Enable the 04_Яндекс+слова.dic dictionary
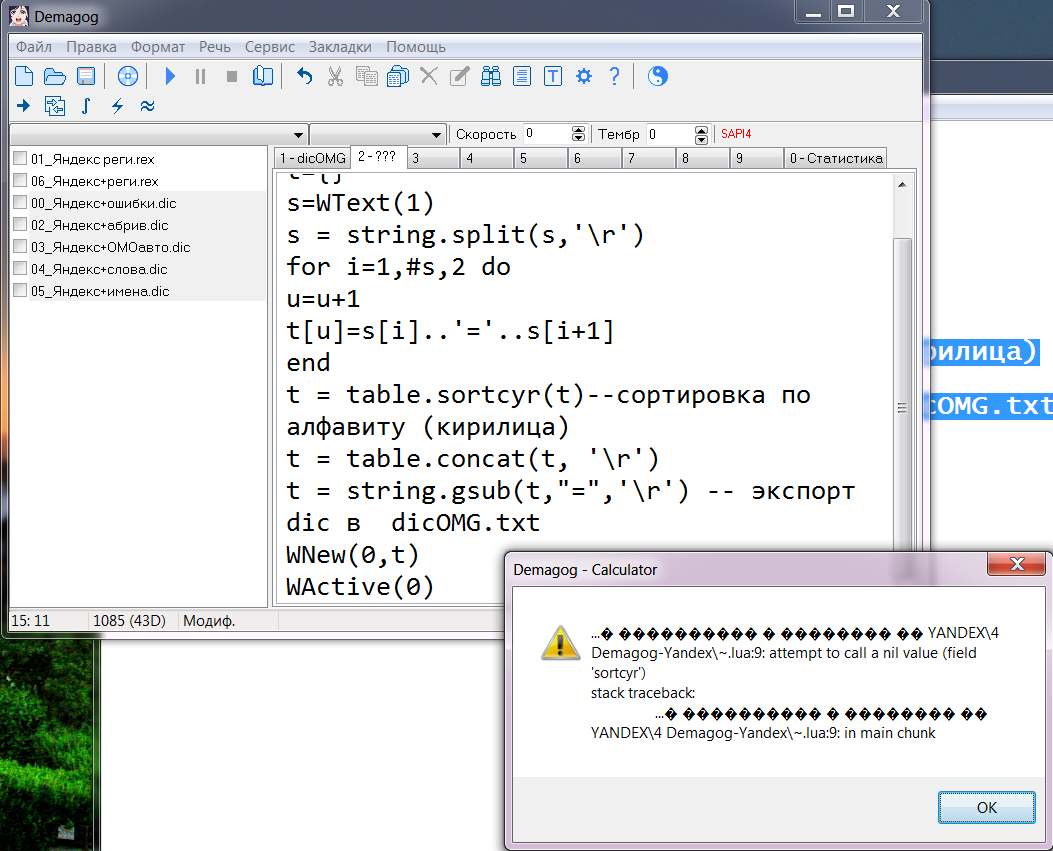This screenshot has width=1053, height=851. pos(20,268)
